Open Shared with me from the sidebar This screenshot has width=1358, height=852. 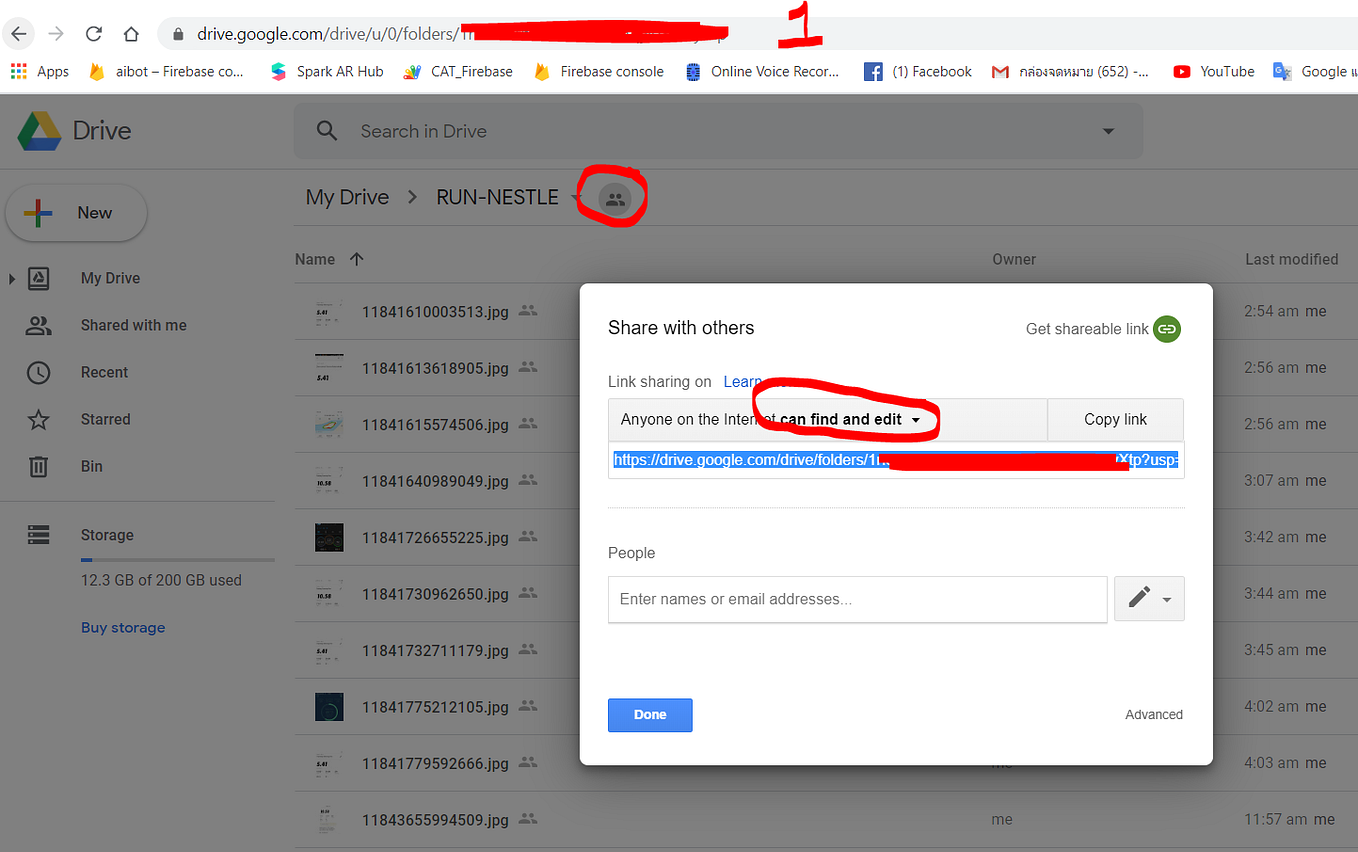tap(37, 325)
